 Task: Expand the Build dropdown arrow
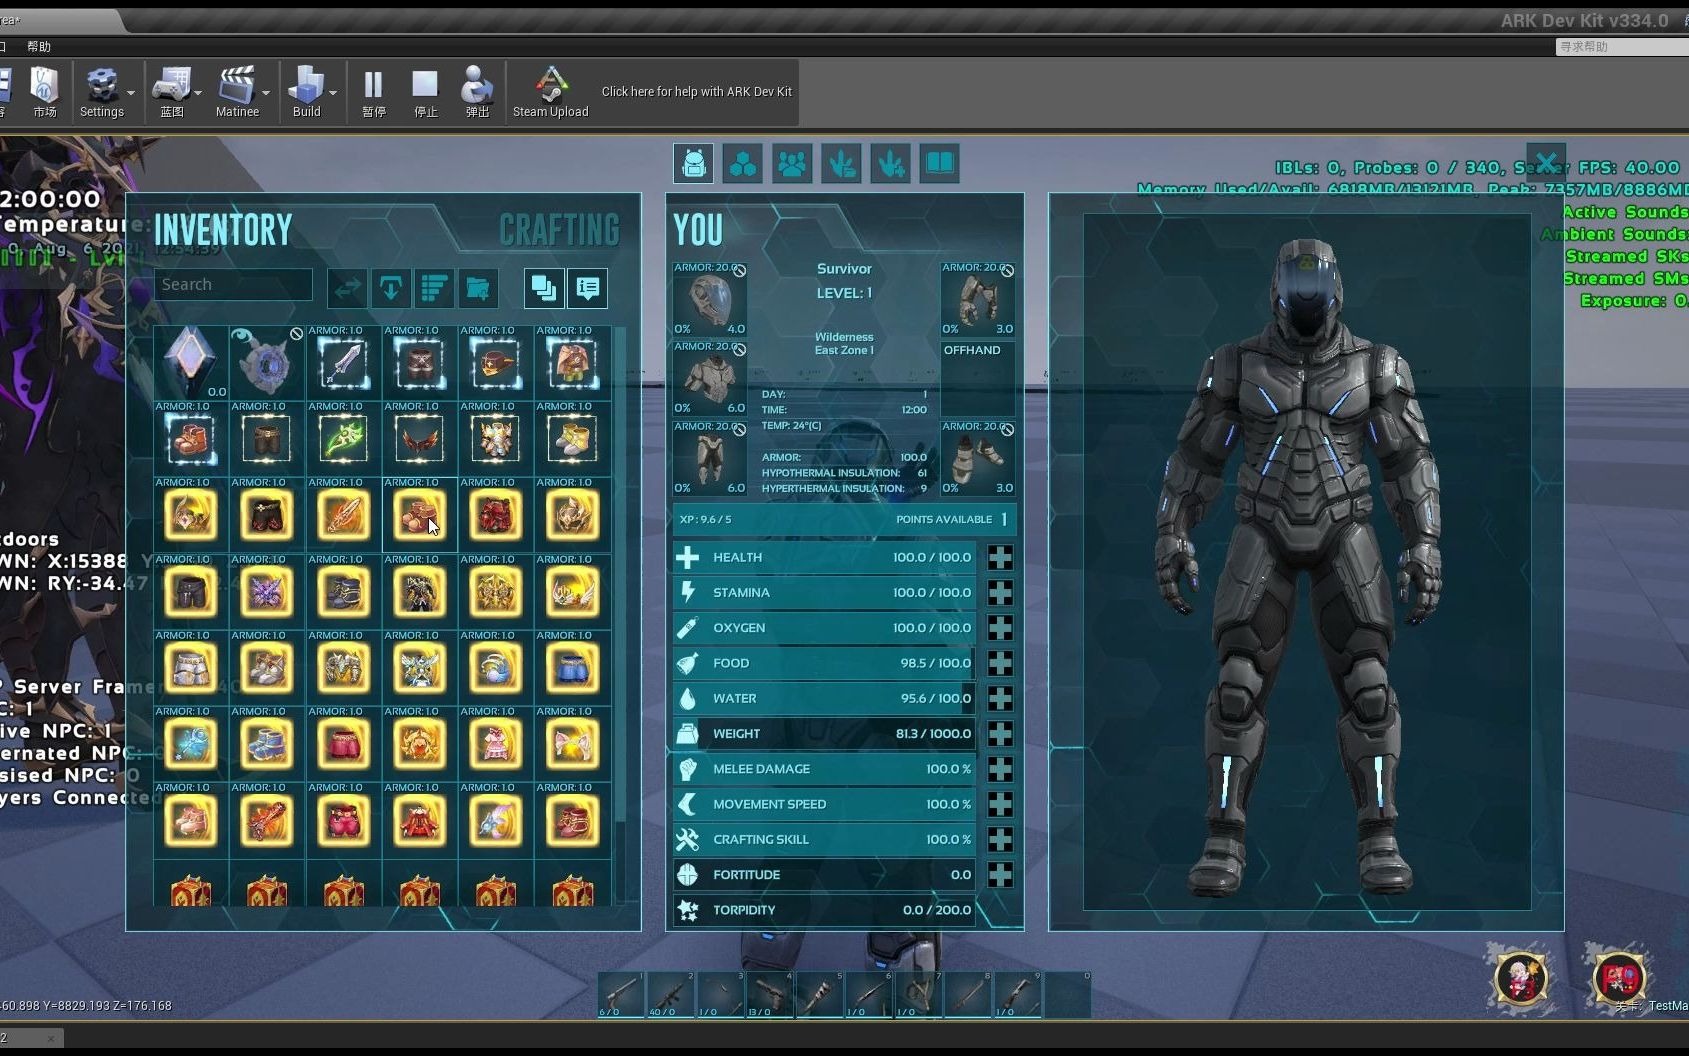(x=333, y=93)
